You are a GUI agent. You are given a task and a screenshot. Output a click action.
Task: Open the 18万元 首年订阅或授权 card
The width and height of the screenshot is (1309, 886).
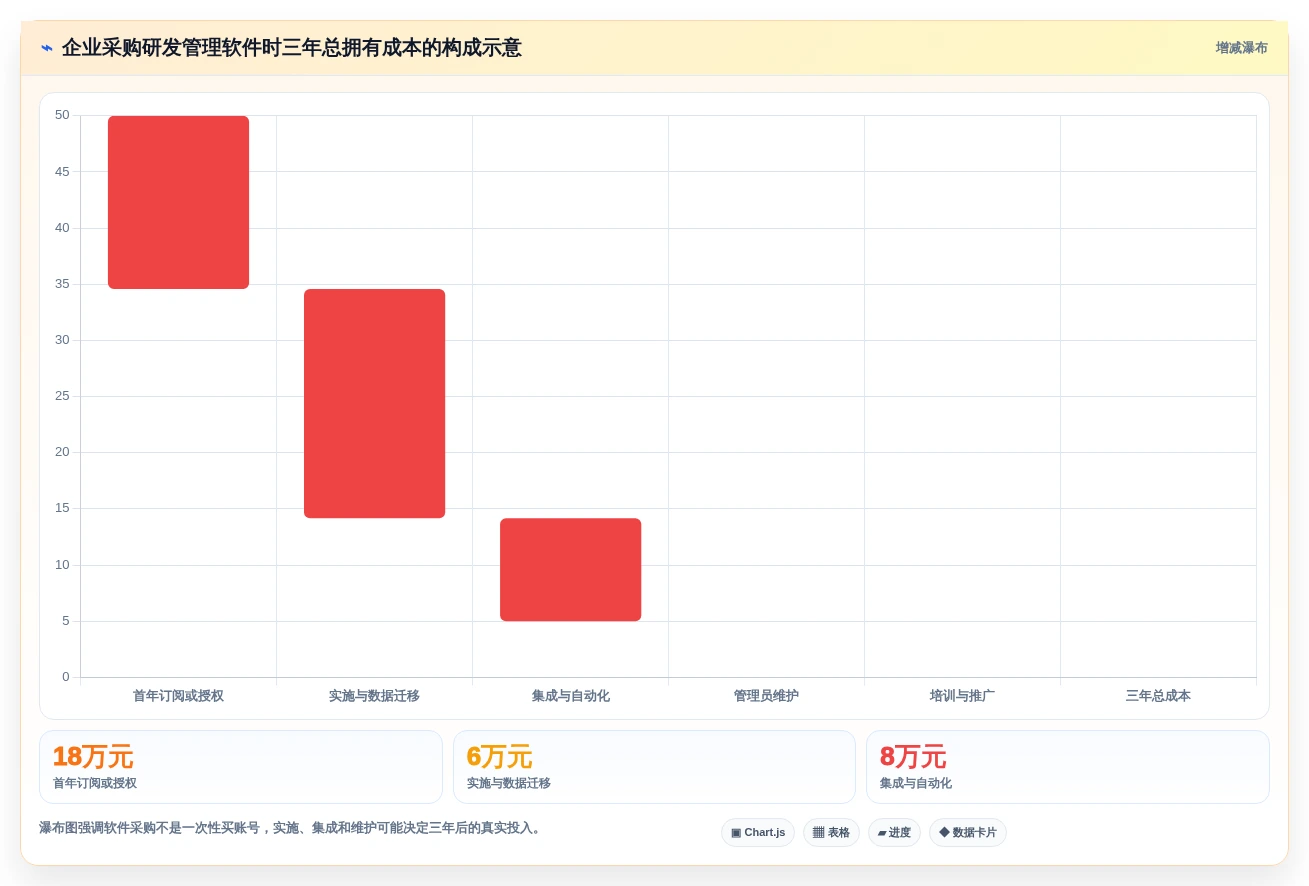[x=241, y=767]
